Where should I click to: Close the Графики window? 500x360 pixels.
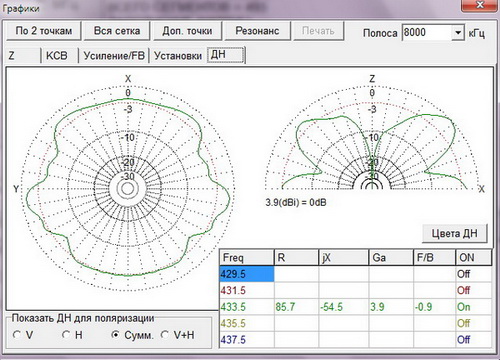[480, 5]
